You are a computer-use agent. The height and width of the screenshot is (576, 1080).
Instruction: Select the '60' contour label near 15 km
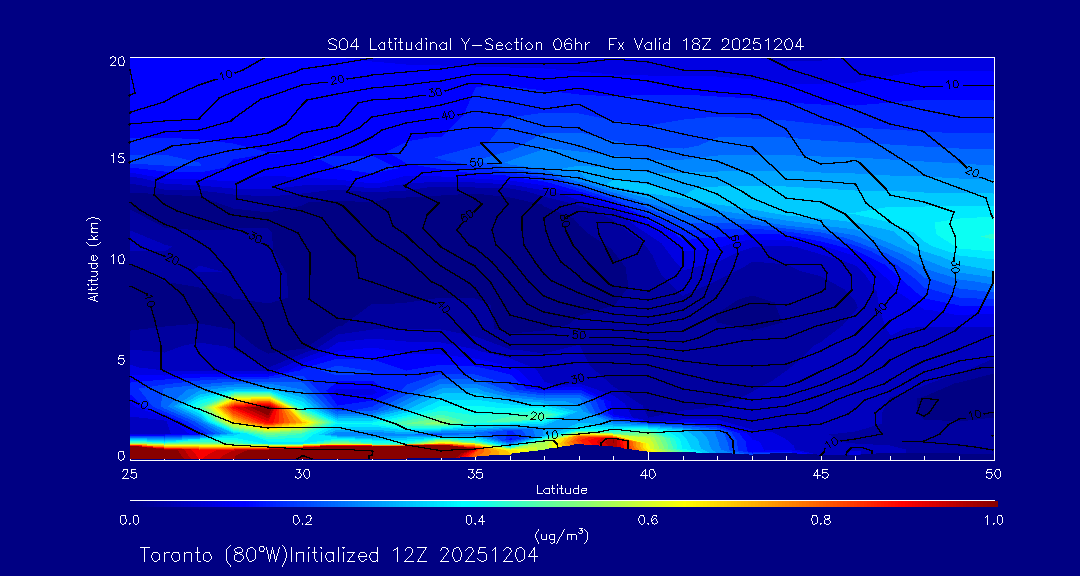click(x=477, y=162)
